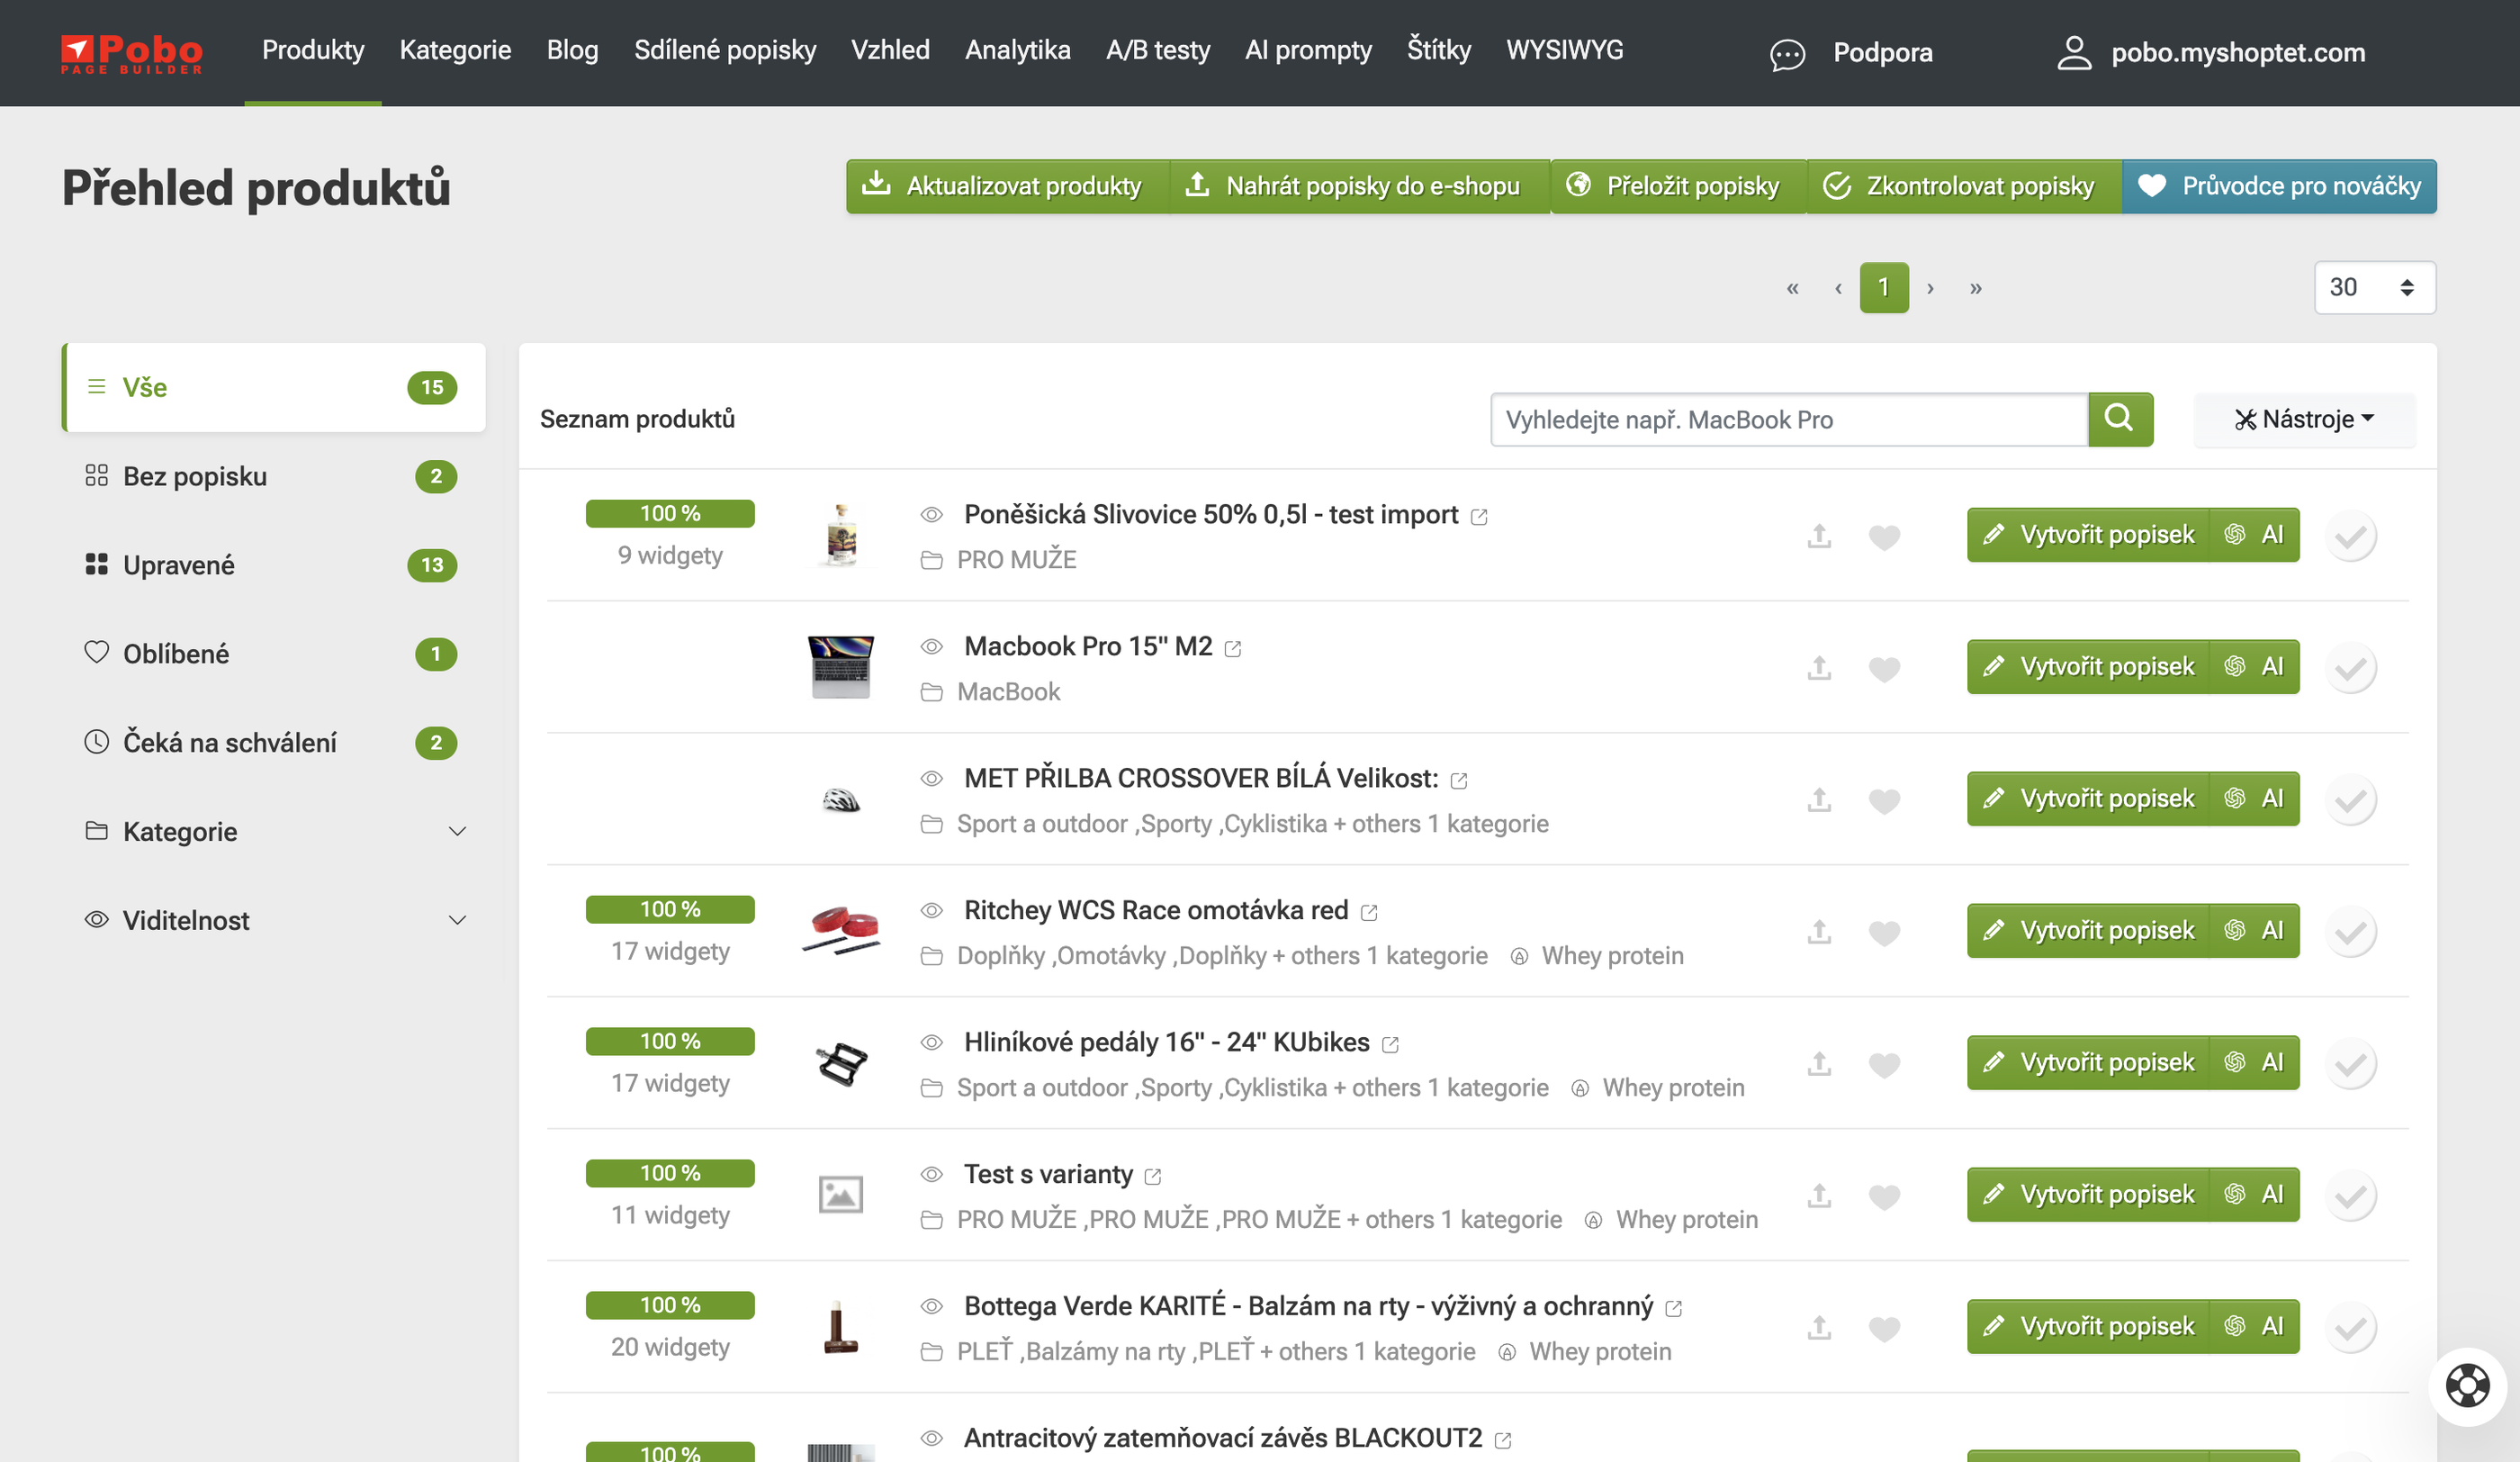Open Sdílené popisky menu item

coord(725,50)
